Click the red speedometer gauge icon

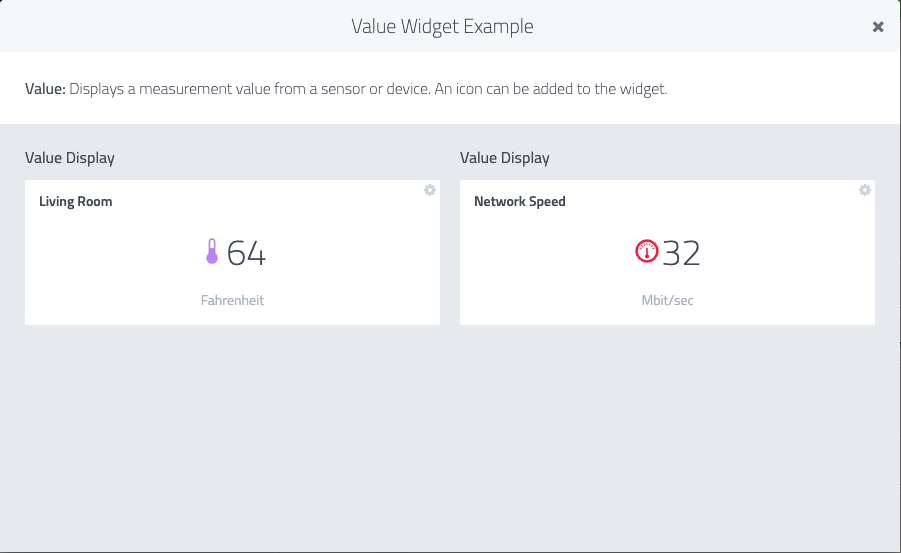point(646,251)
